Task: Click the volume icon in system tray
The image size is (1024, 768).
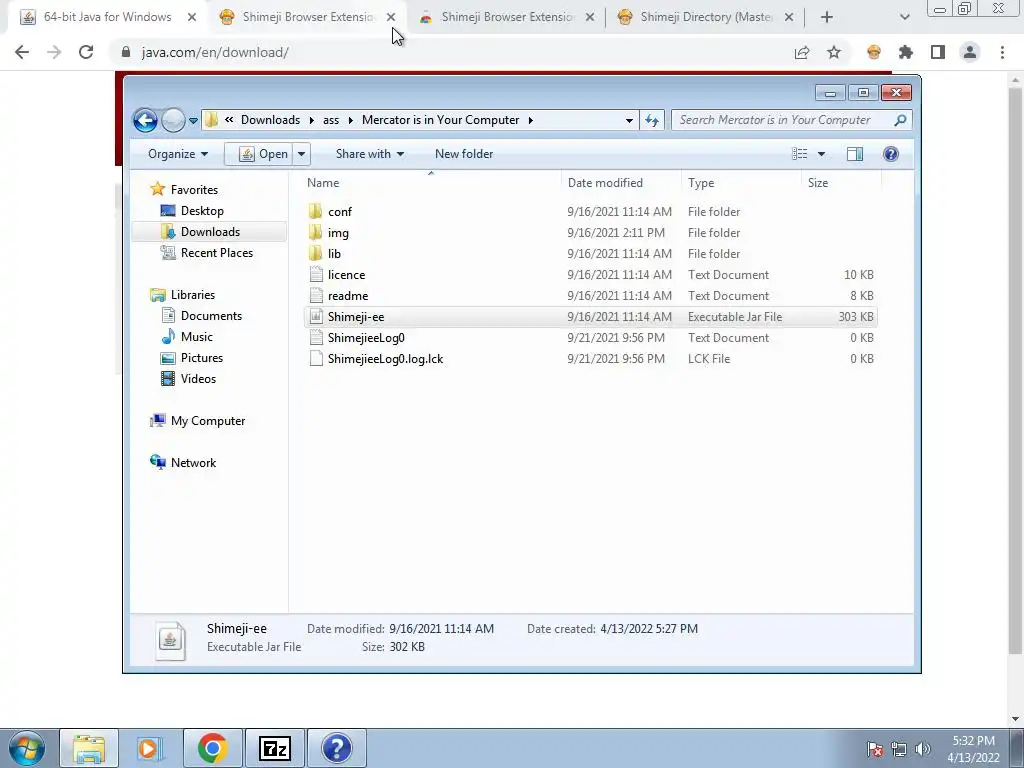Action: [x=922, y=748]
